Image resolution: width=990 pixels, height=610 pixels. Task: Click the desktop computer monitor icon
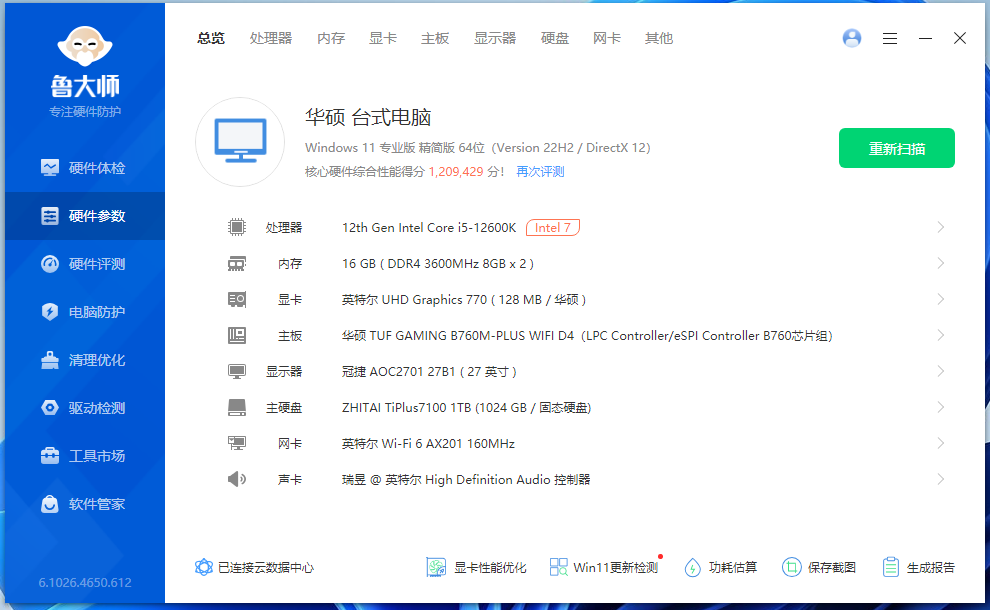240,141
